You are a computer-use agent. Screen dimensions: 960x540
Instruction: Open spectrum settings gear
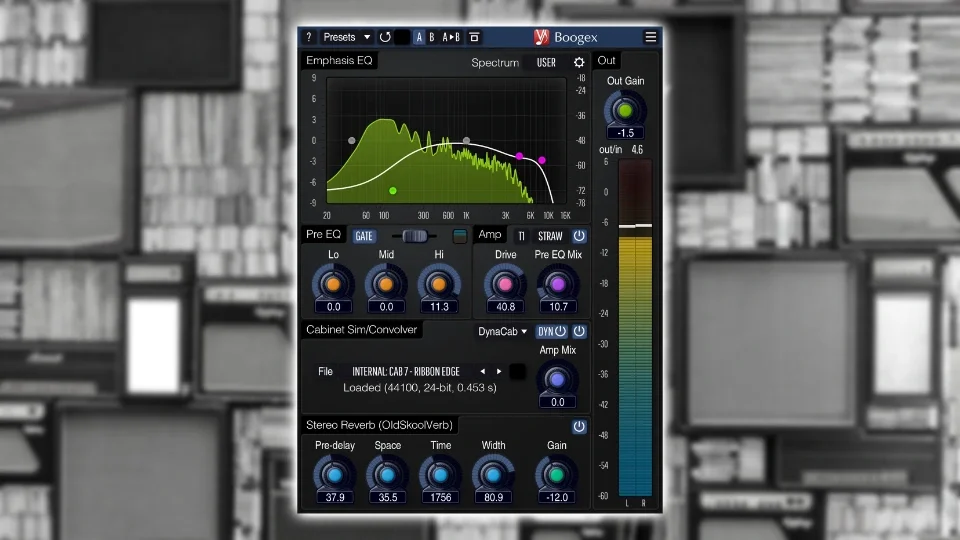pyautogui.click(x=579, y=62)
